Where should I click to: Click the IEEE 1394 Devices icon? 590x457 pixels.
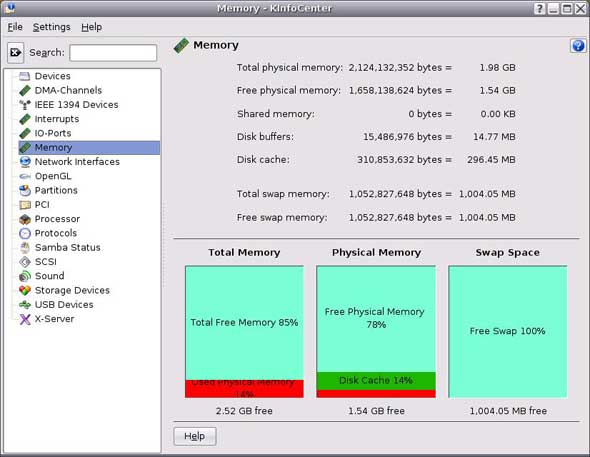click(25, 105)
